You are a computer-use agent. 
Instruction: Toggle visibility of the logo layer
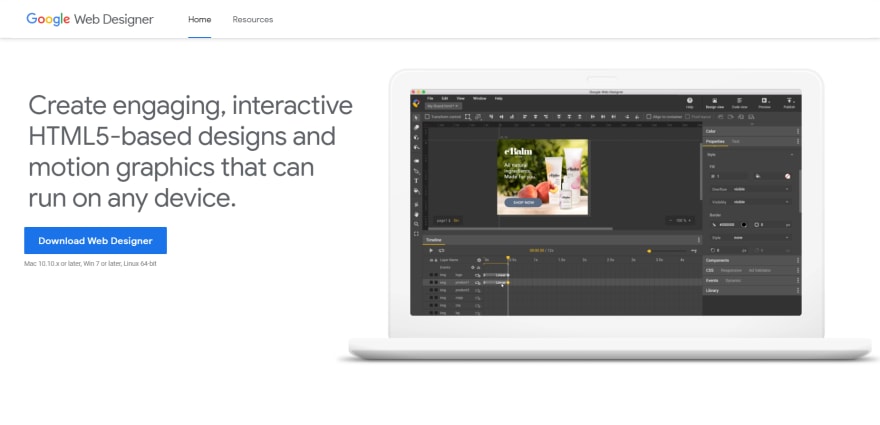(x=431, y=275)
